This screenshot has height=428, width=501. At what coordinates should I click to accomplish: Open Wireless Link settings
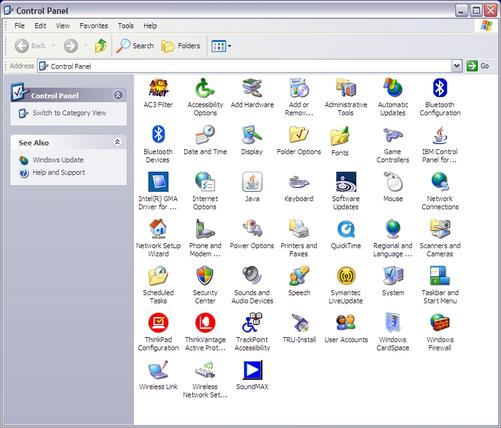click(158, 375)
